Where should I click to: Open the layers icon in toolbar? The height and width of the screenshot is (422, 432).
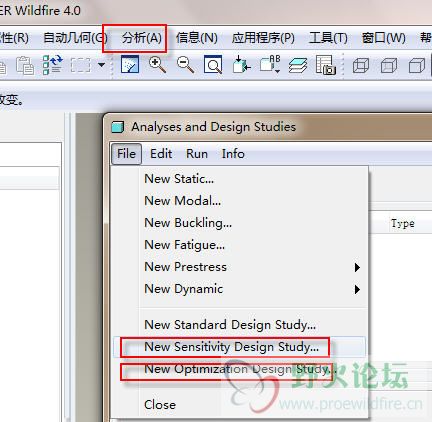click(x=298, y=65)
